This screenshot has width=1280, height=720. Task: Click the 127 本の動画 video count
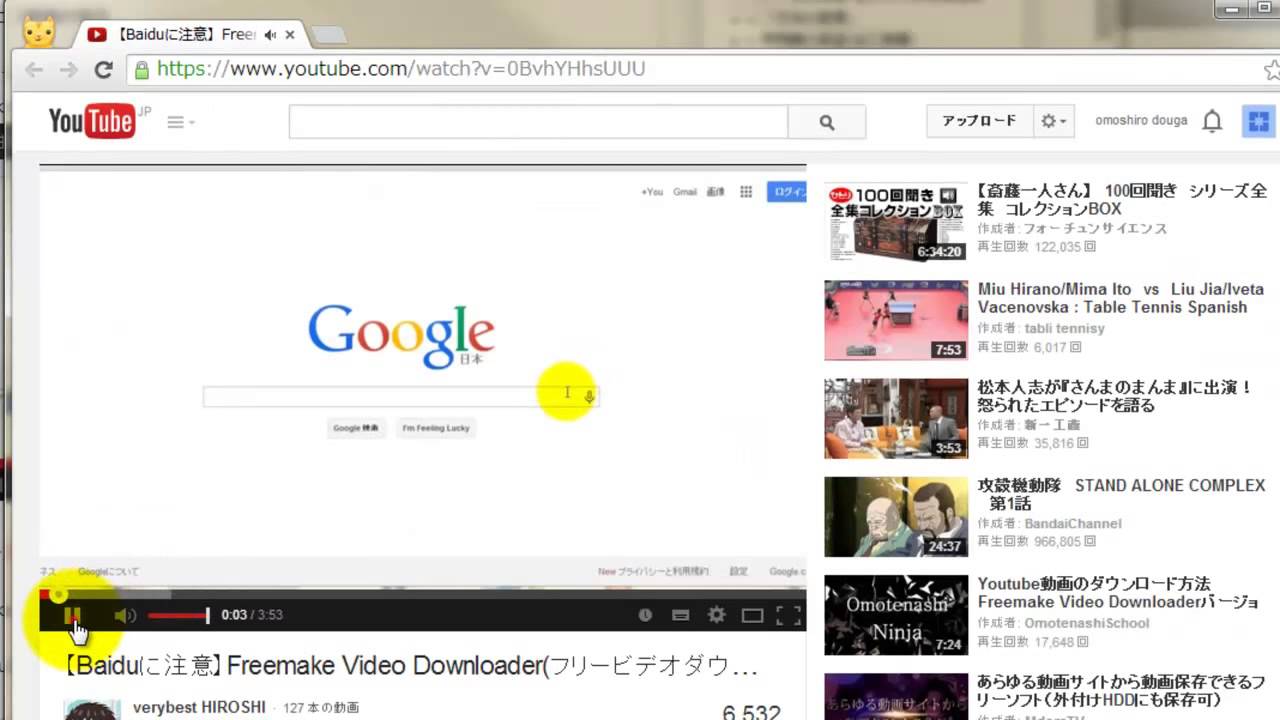(321, 708)
